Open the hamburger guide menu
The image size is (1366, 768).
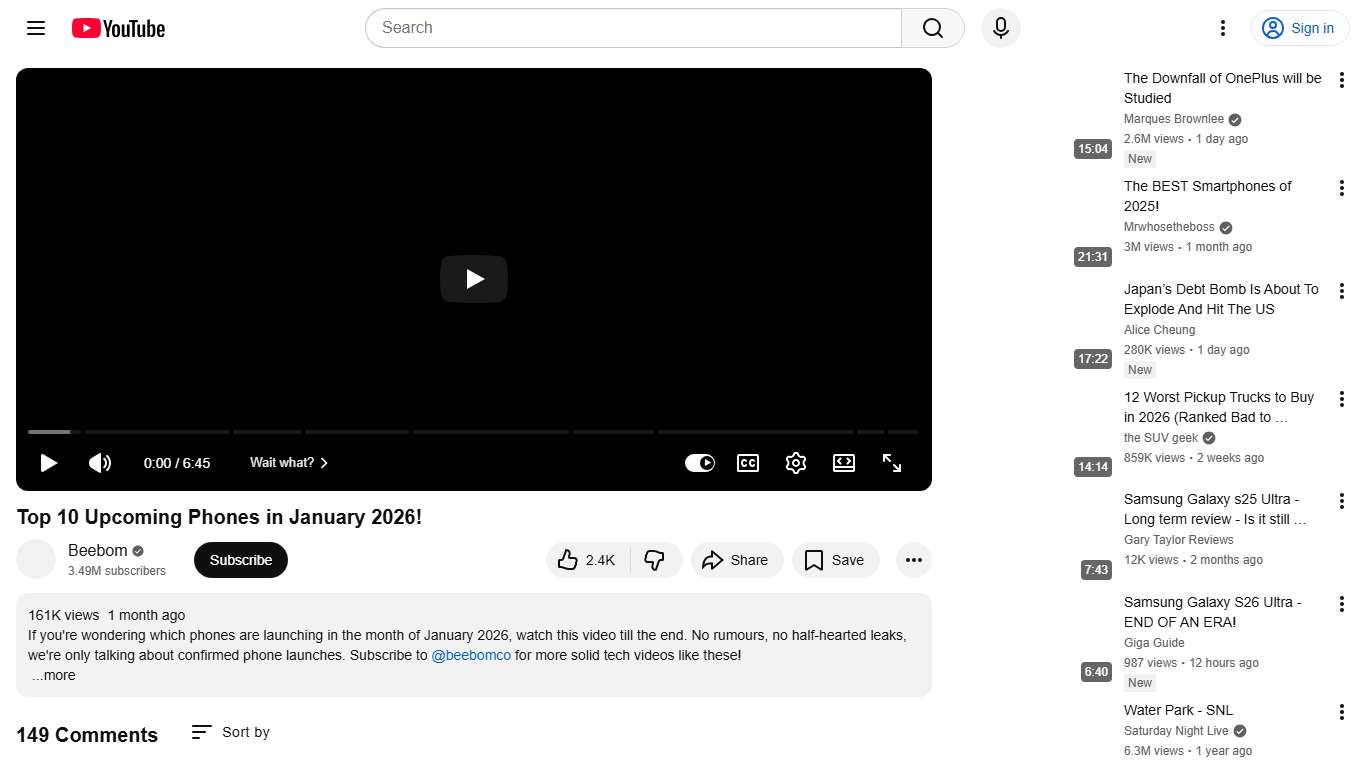[x=36, y=28]
